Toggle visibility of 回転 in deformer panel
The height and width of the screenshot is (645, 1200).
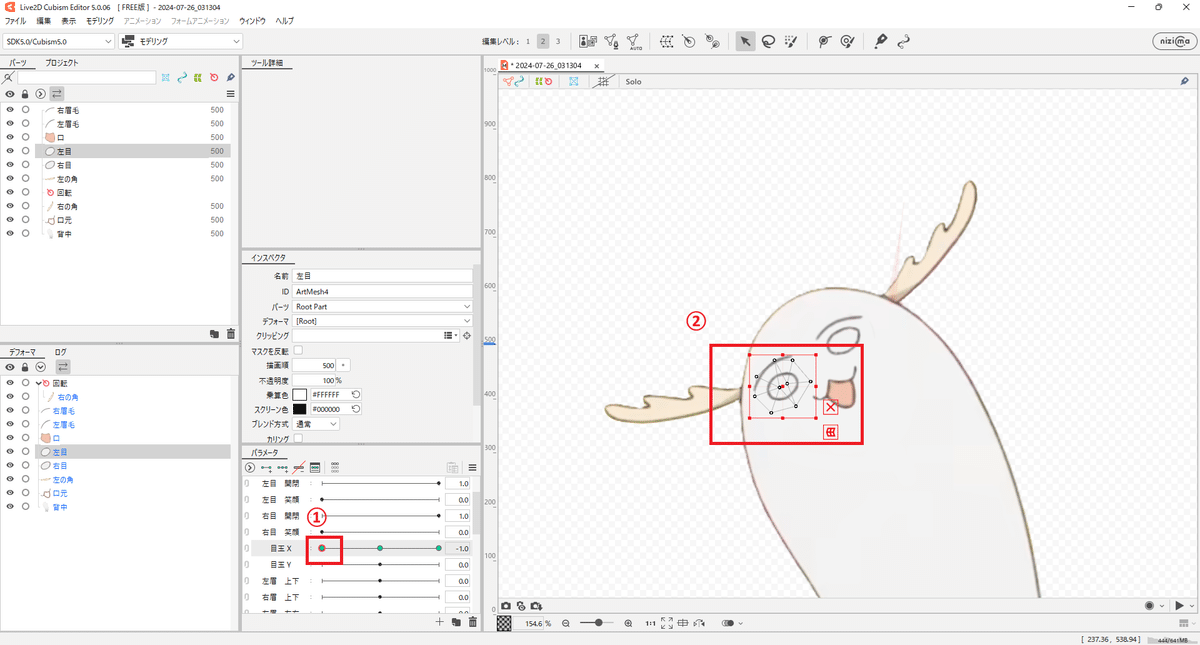point(10,383)
